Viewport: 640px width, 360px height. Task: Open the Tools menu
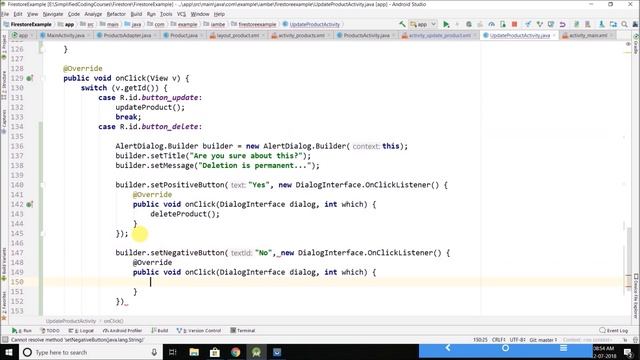(x=166, y=14)
